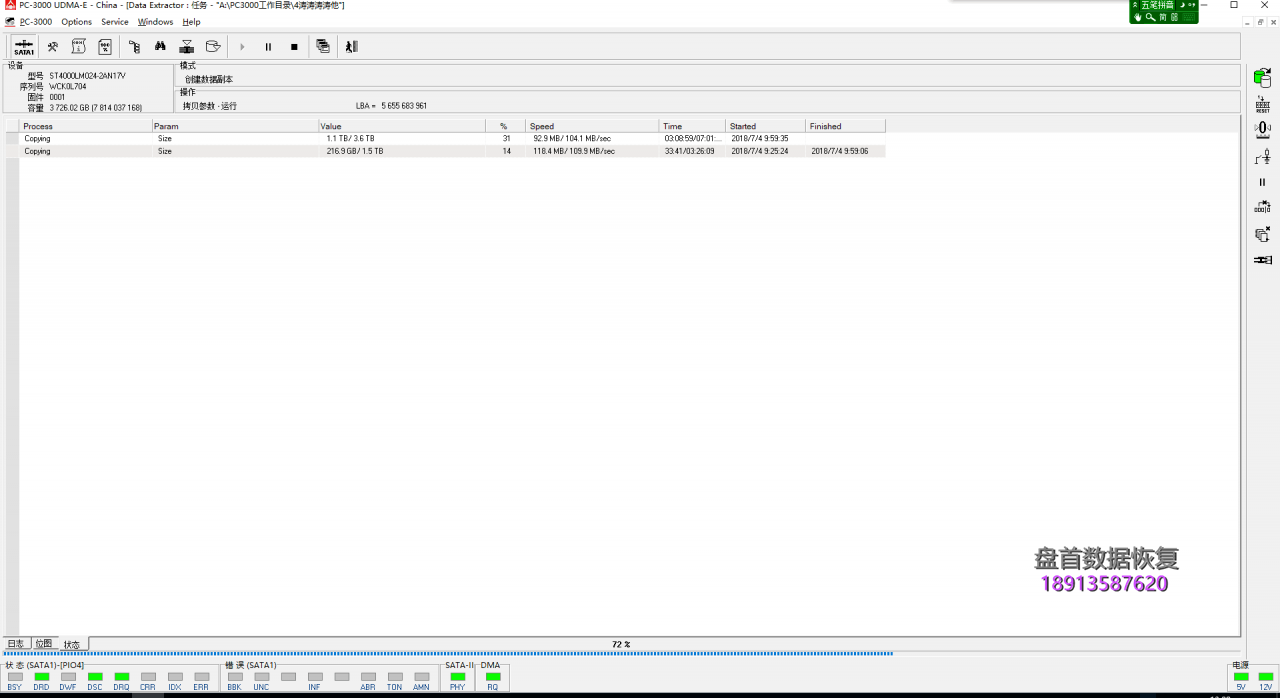This screenshot has width=1280, height=698.
Task: Click the 72 % progress bar
Action: point(620,645)
